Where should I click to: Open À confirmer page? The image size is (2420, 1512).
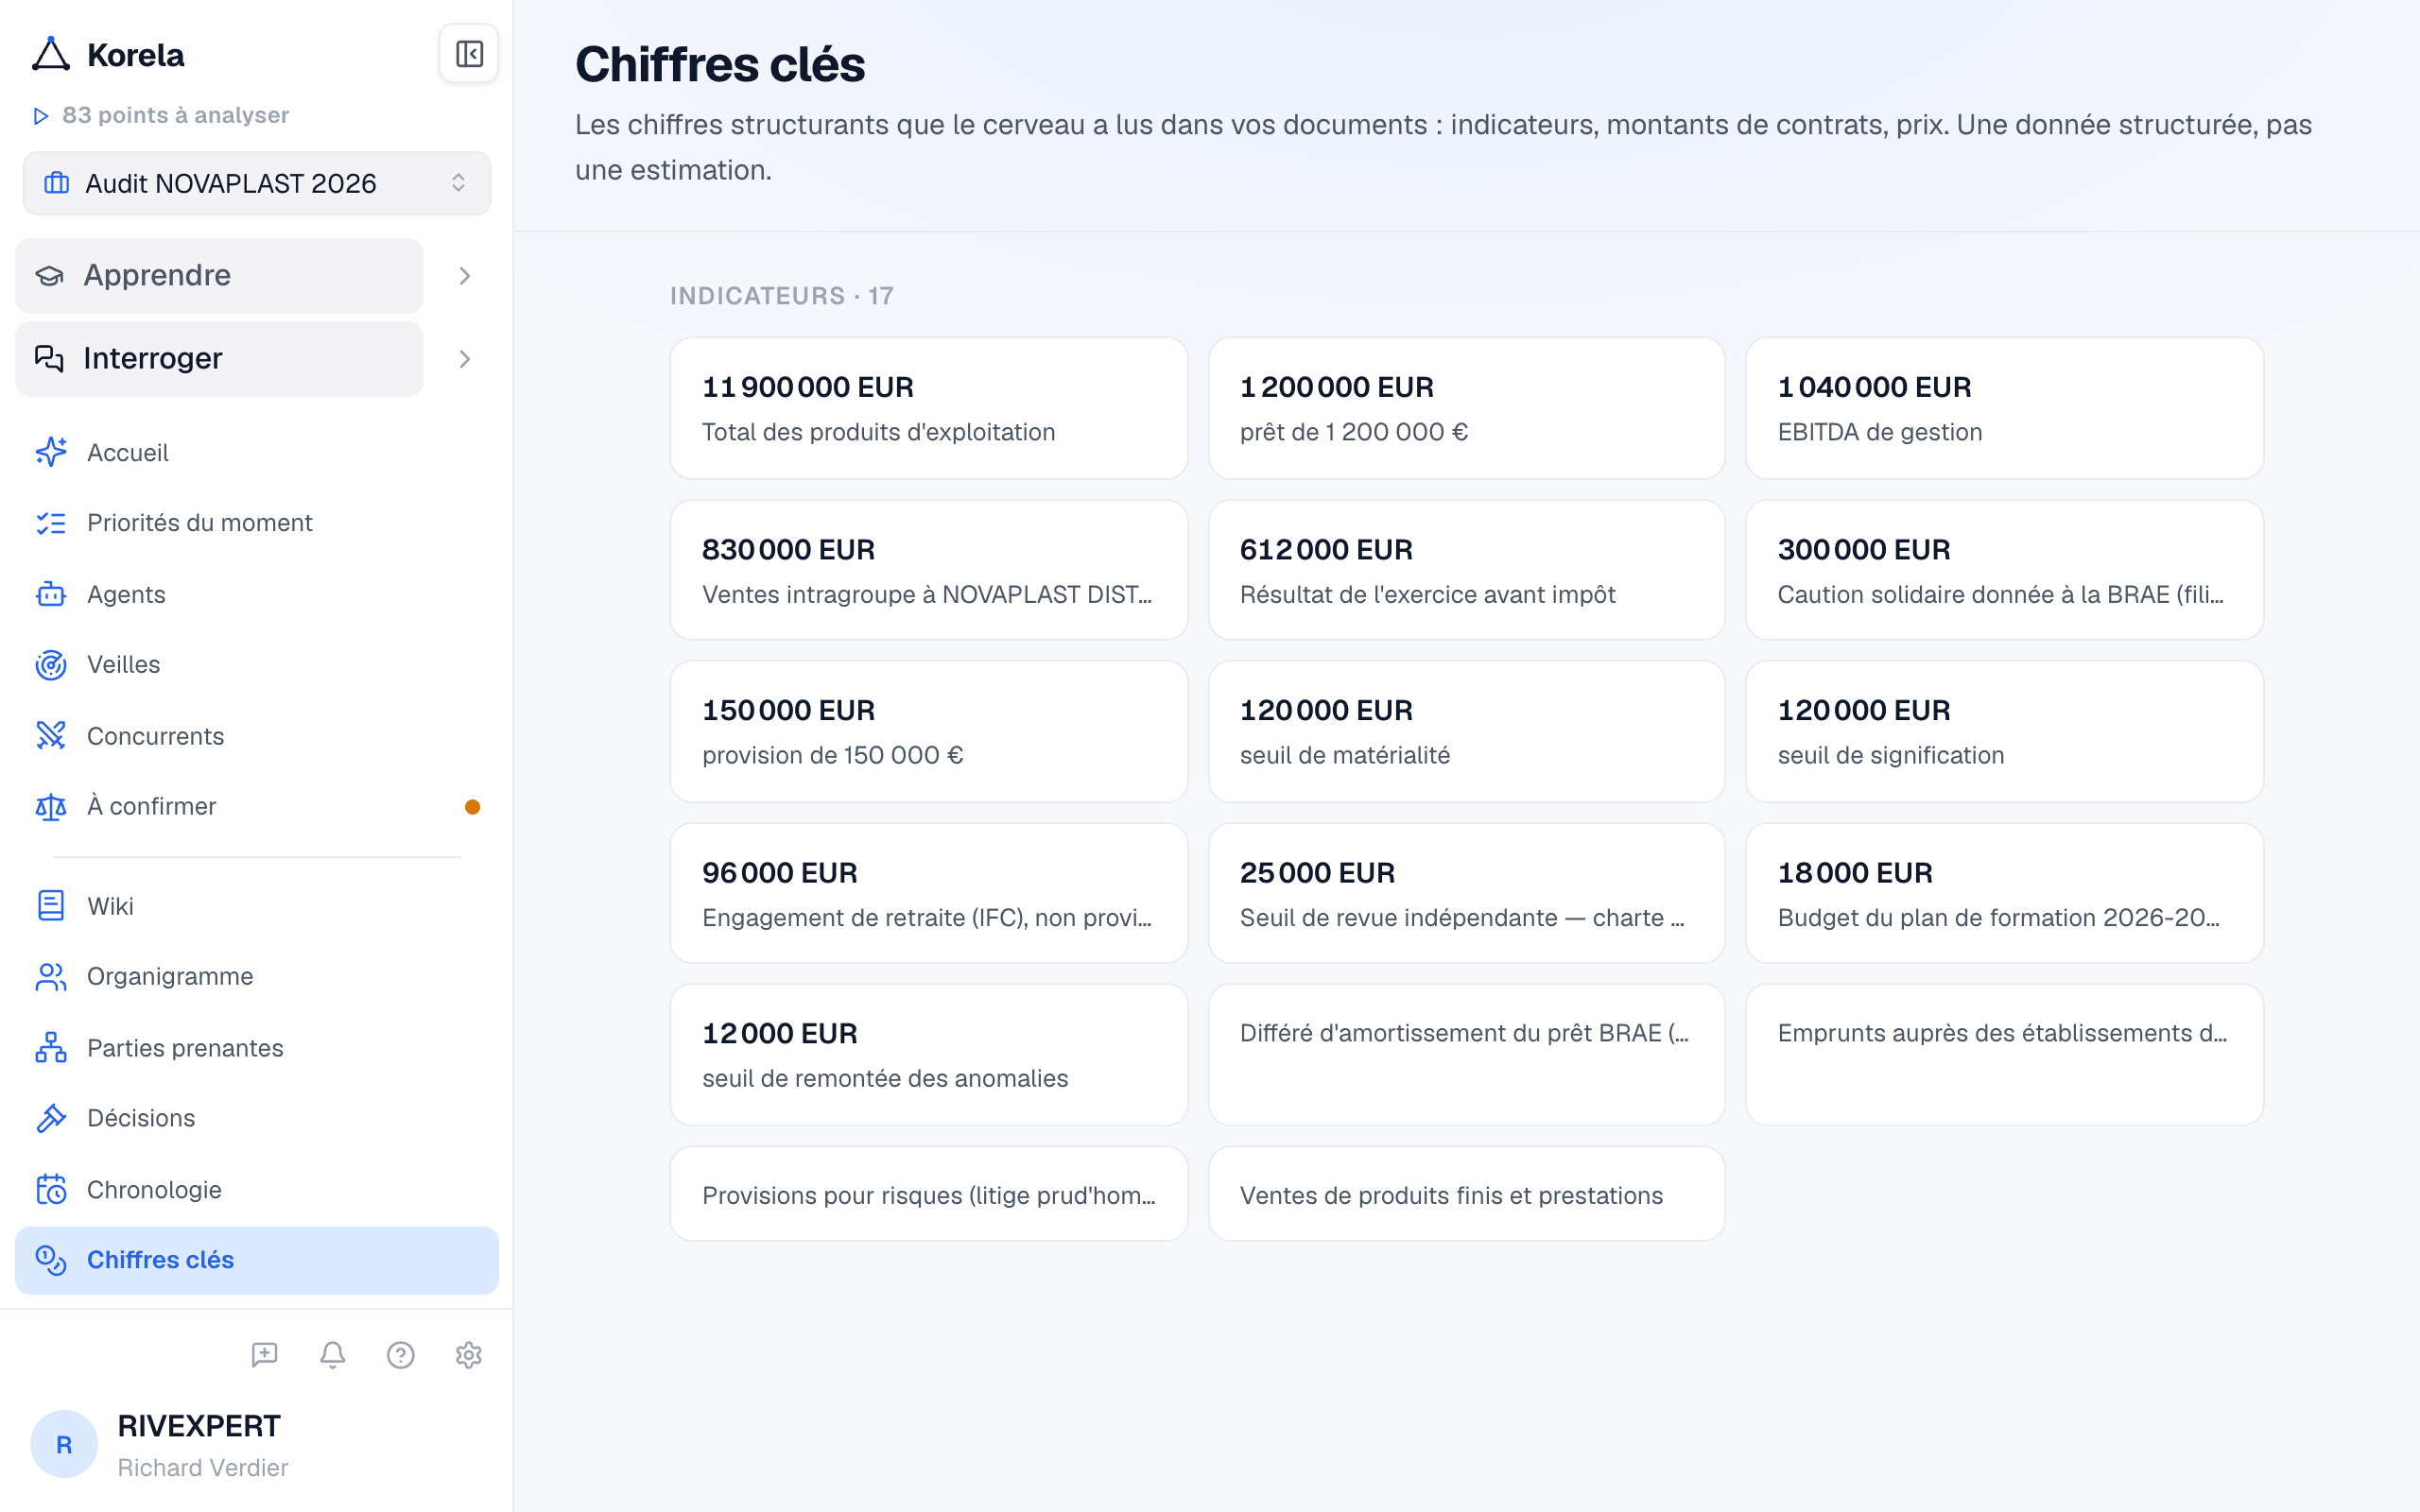click(257, 806)
